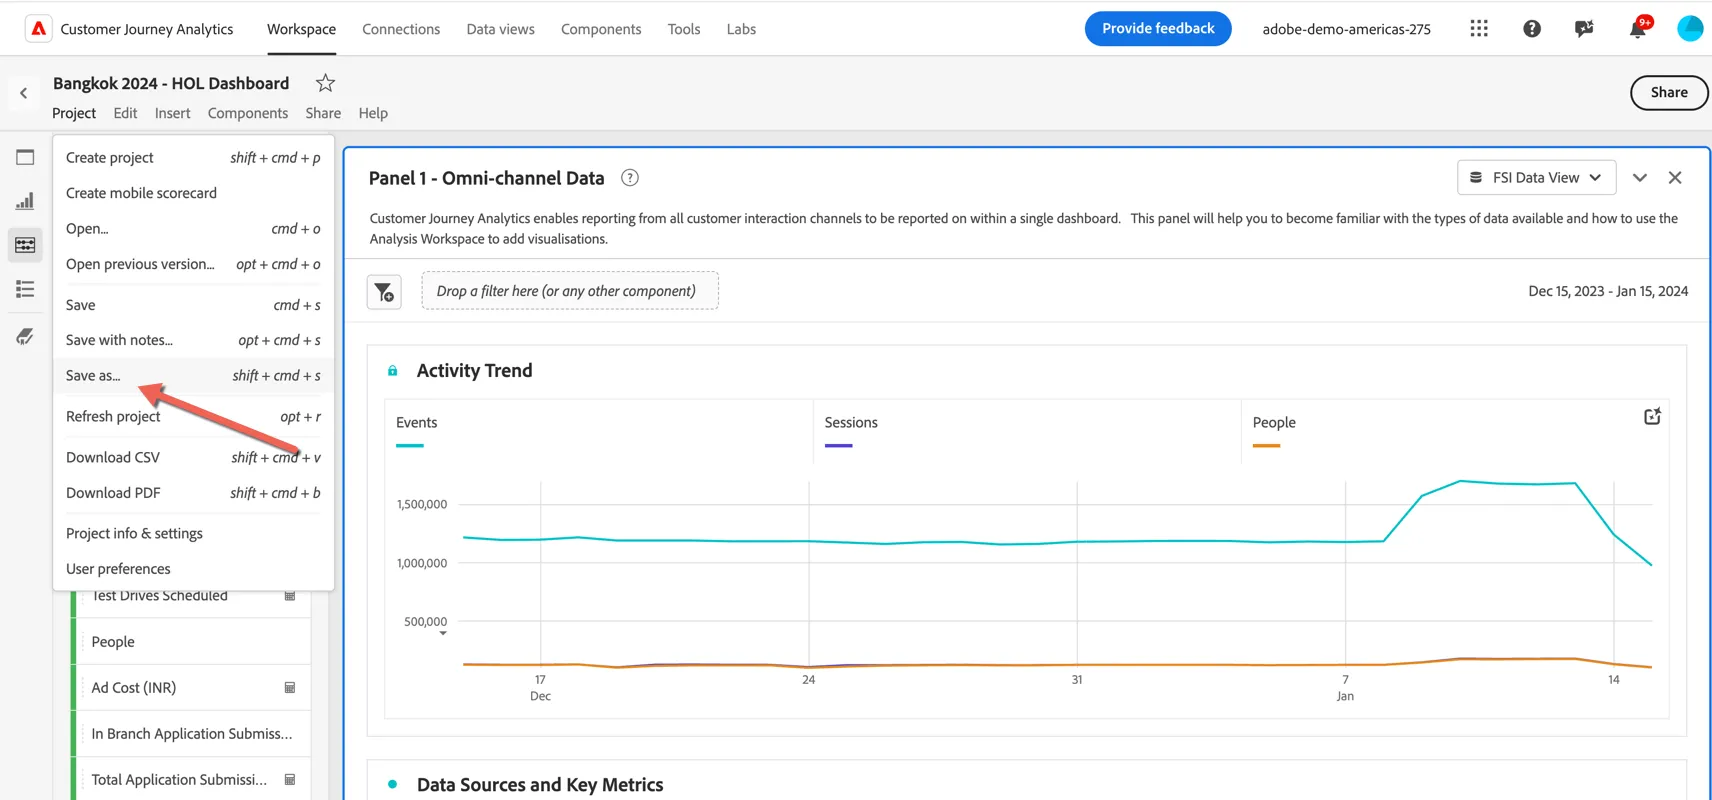Screen dimensions: 1712x800
Task: Open the panel date range Dec 15, 2023
Action: click(x=1608, y=291)
